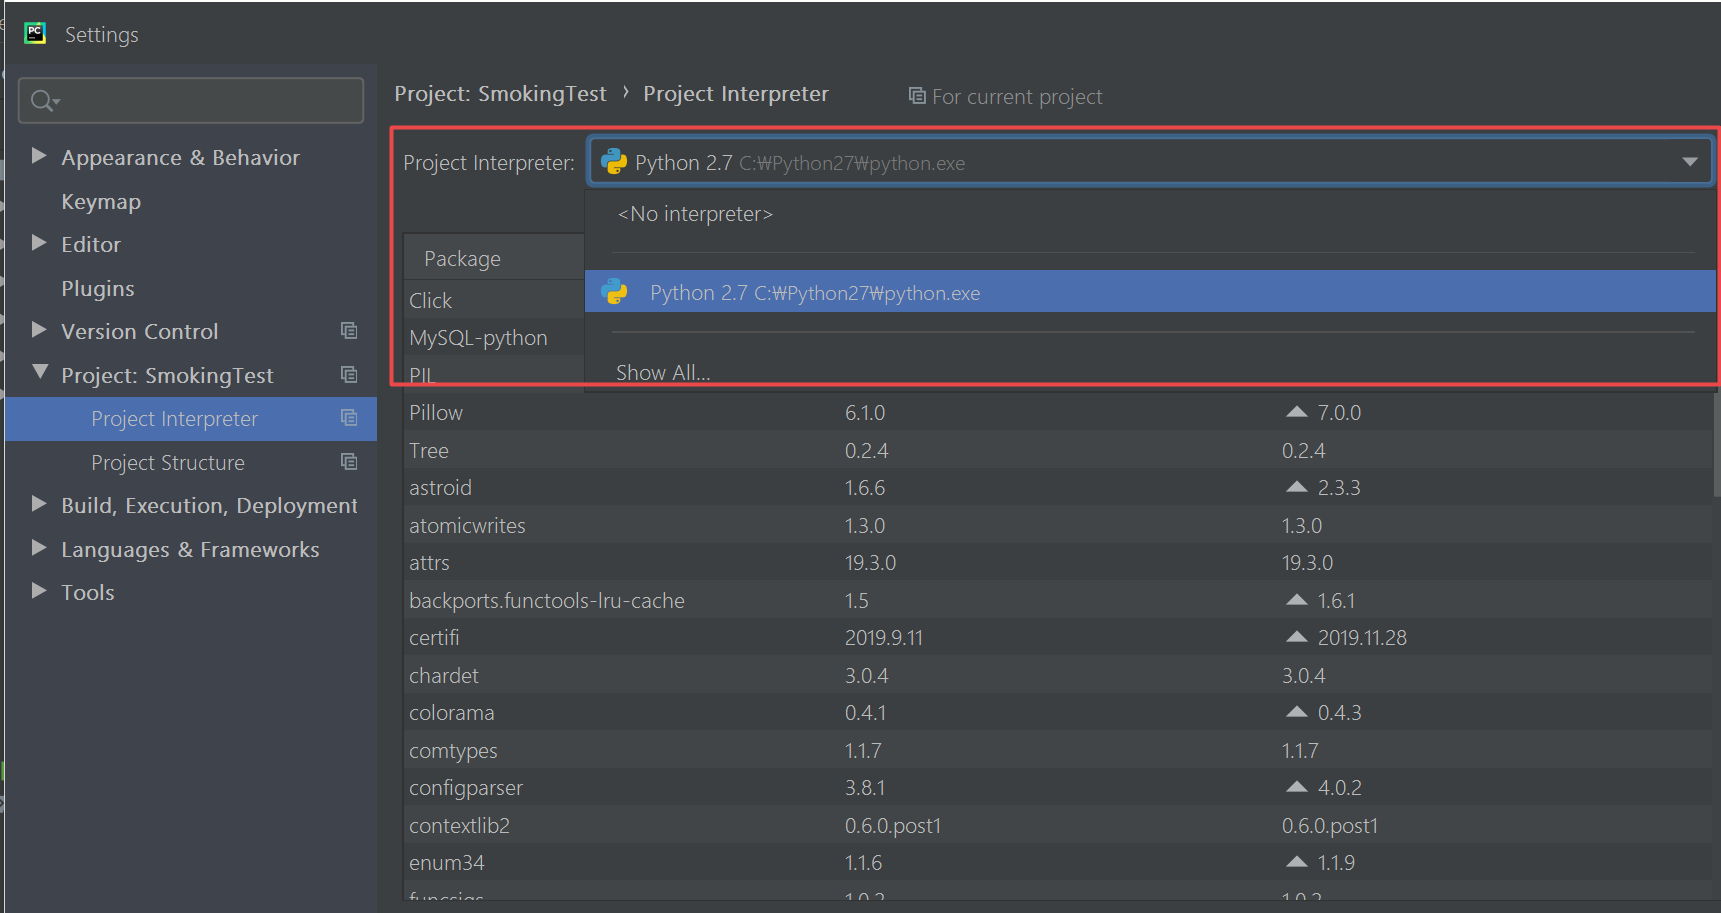Select the MySQL-python package row

[494, 338]
